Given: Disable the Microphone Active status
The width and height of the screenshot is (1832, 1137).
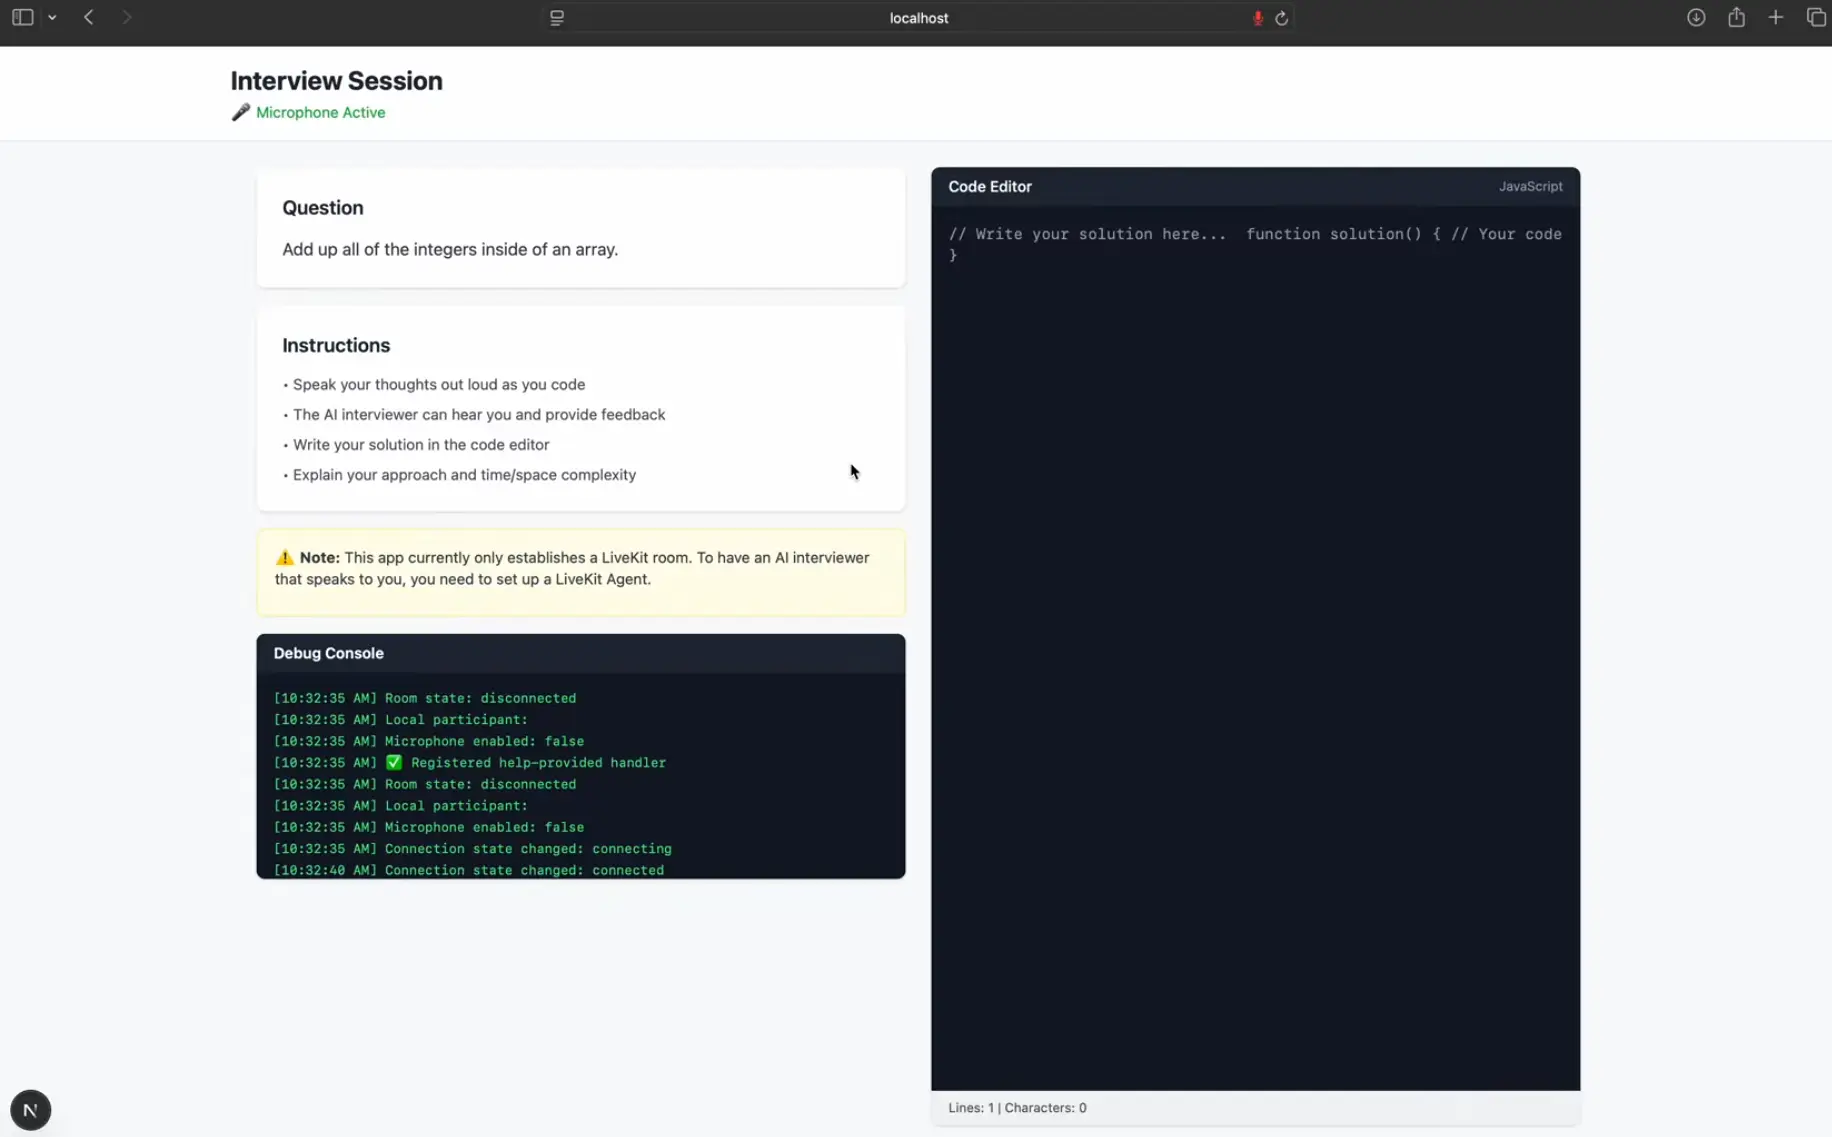Looking at the screenshot, I should pos(319,112).
